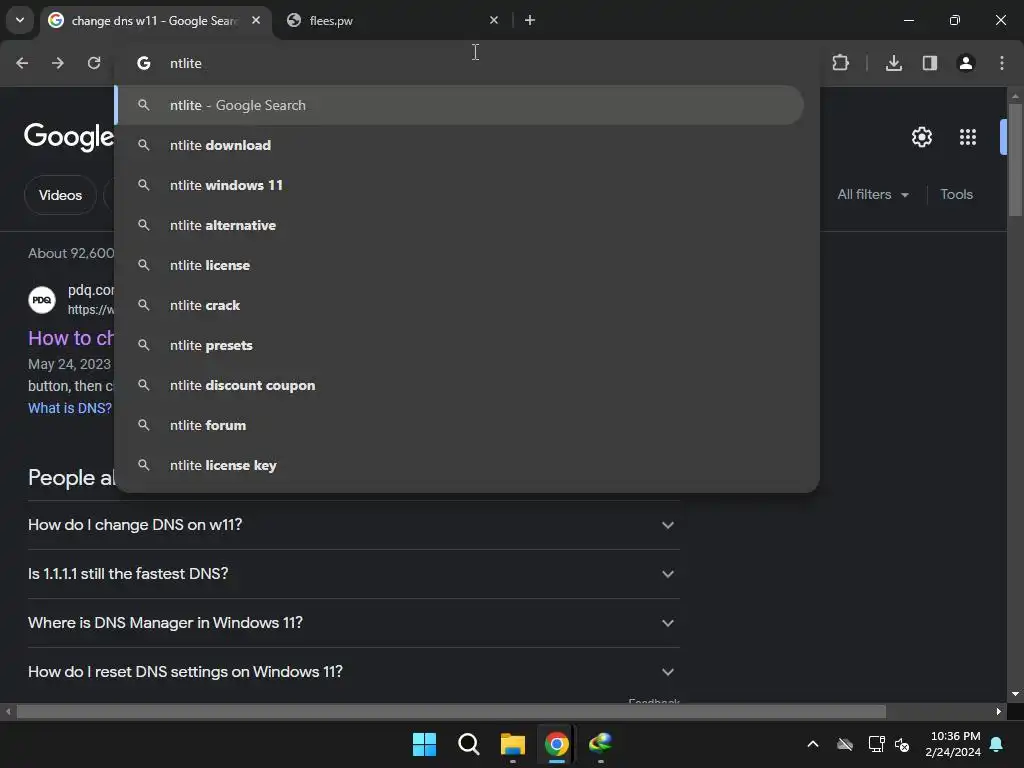Go back using the browser back arrow
Image resolution: width=1024 pixels, height=768 pixels.
point(22,63)
